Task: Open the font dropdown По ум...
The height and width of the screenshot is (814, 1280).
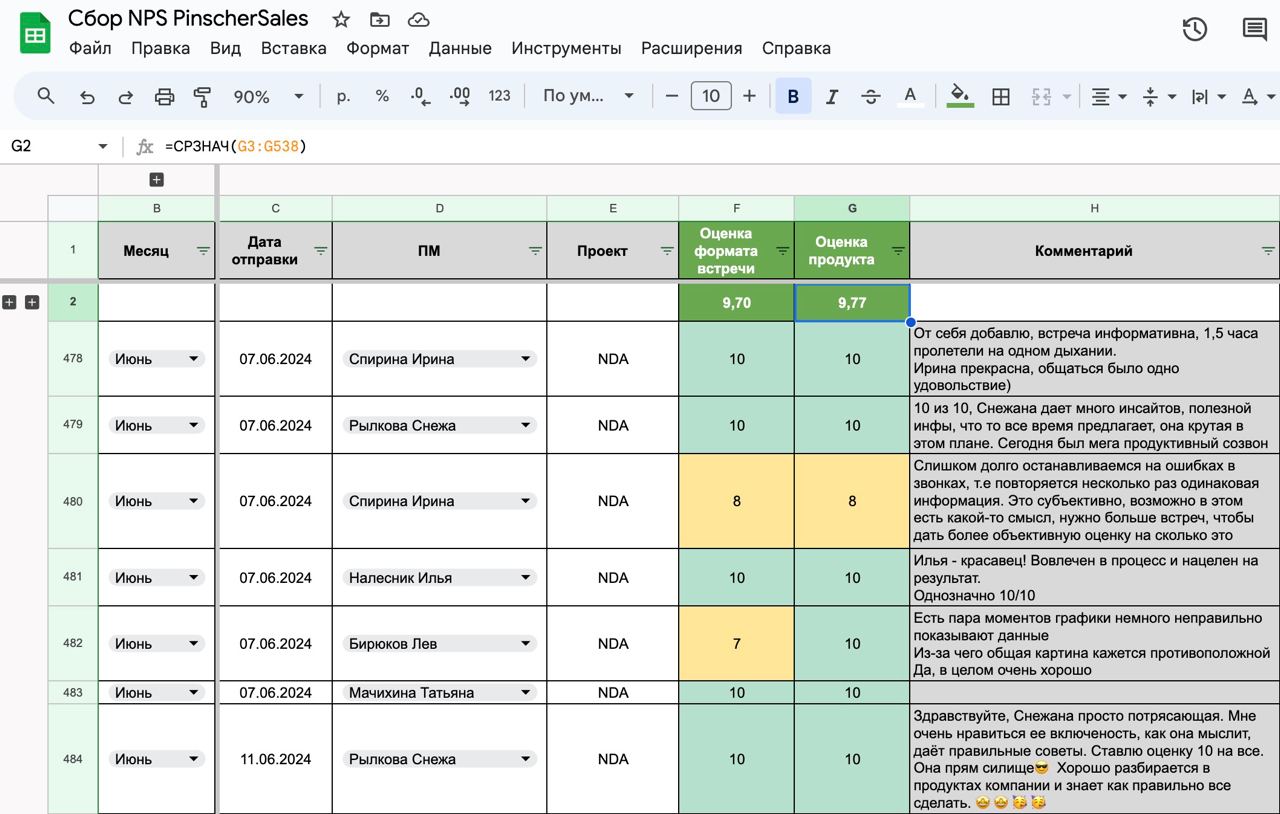Action: point(588,97)
